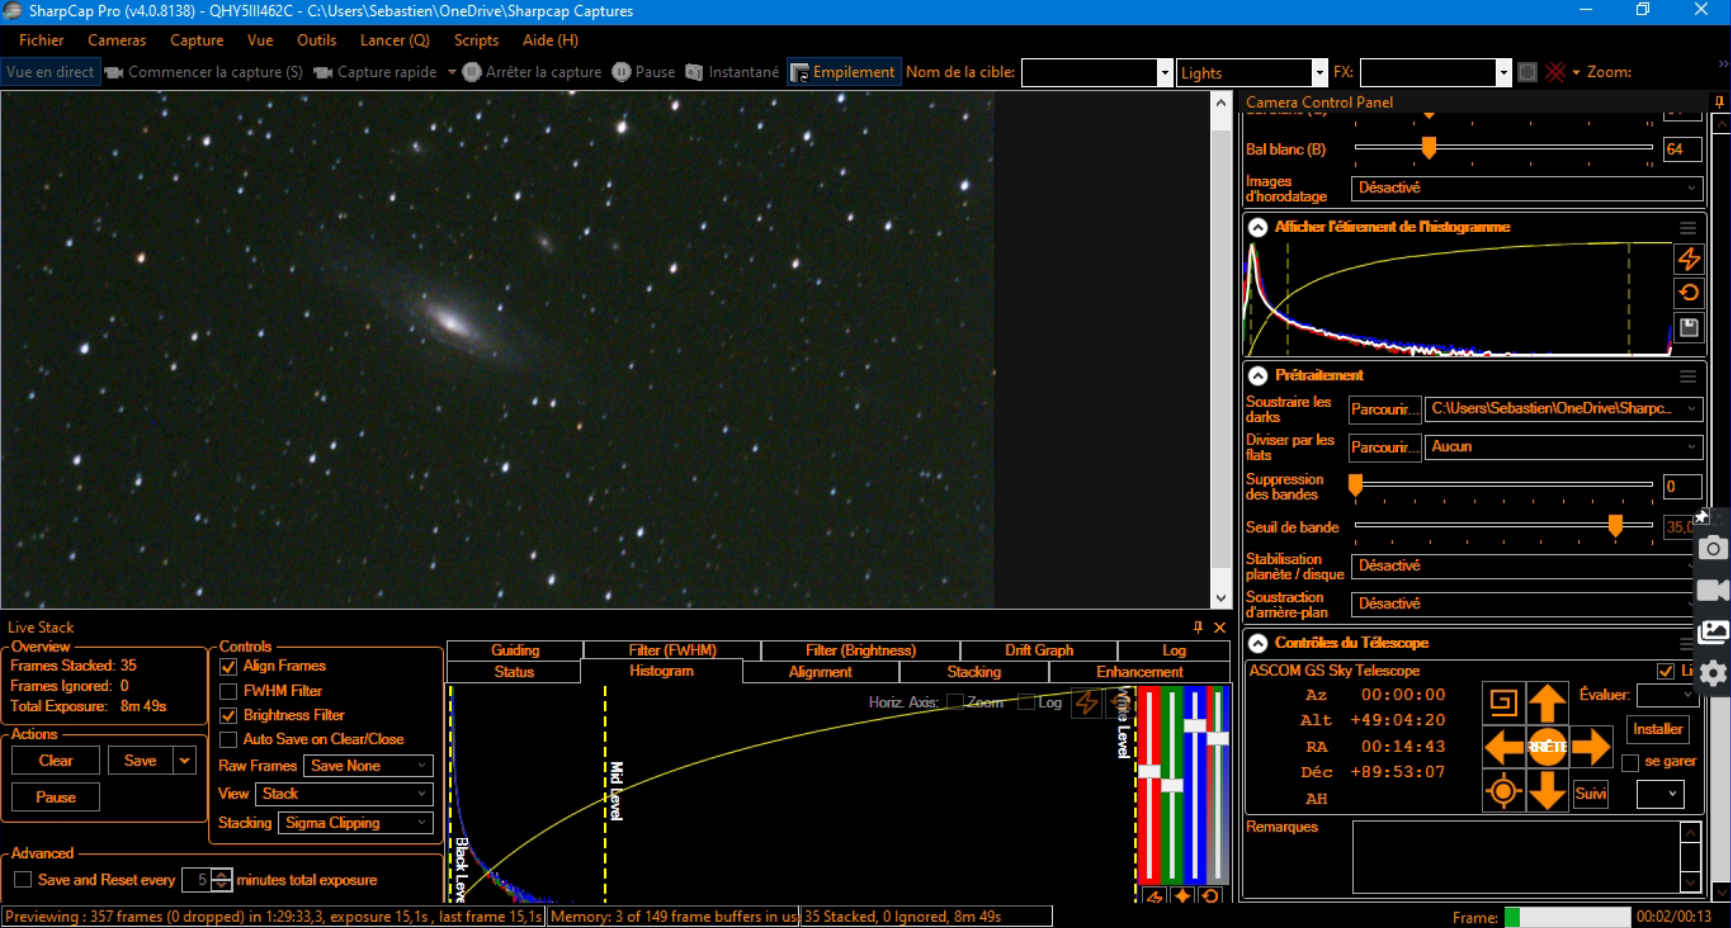Click the Pause button in Live Stack Actions

point(56,797)
